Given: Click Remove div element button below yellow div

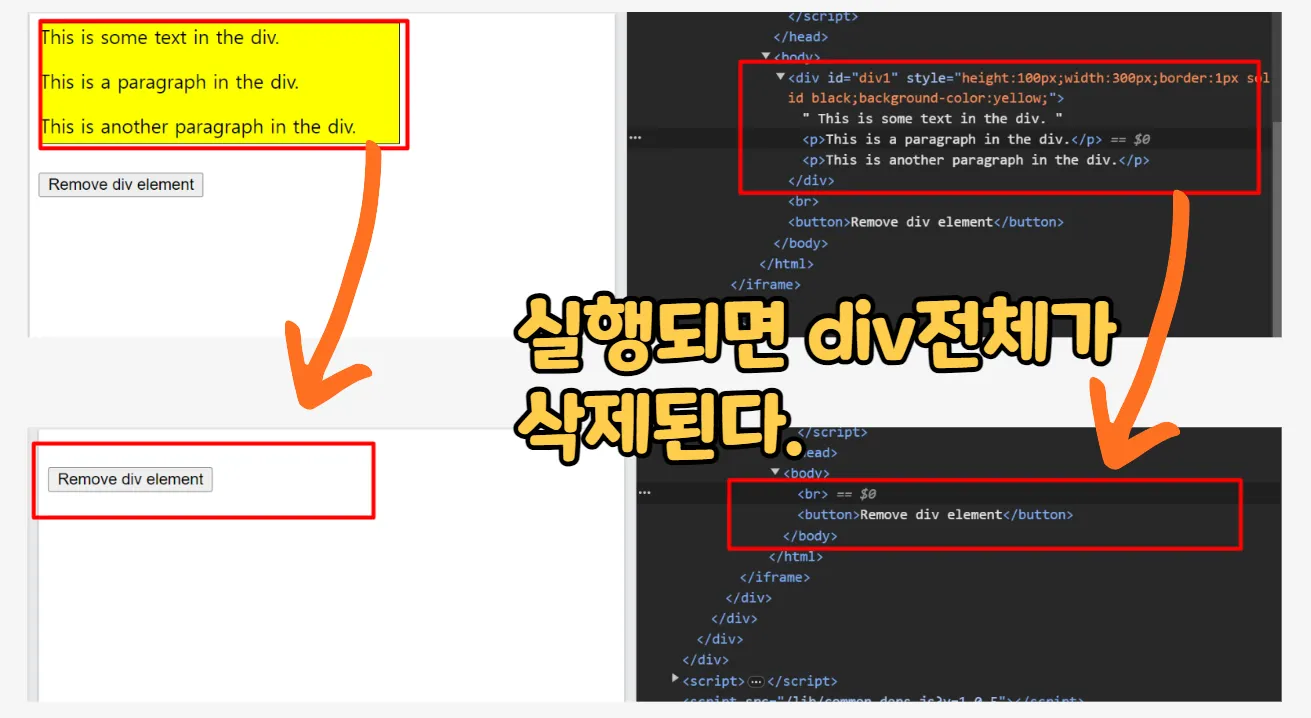Looking at the screenshot, I should click(x=121, y=185).
